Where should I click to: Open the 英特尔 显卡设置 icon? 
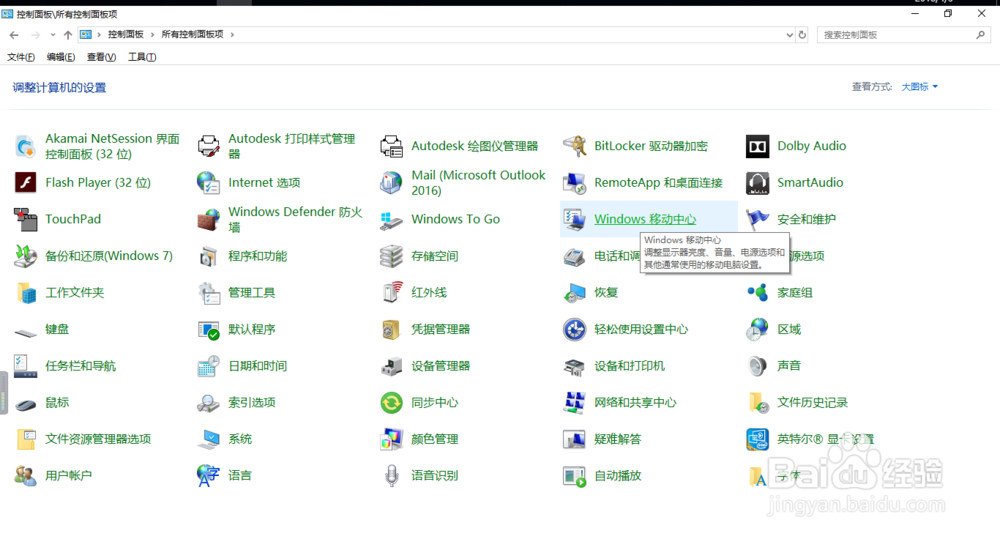[758, 439]
